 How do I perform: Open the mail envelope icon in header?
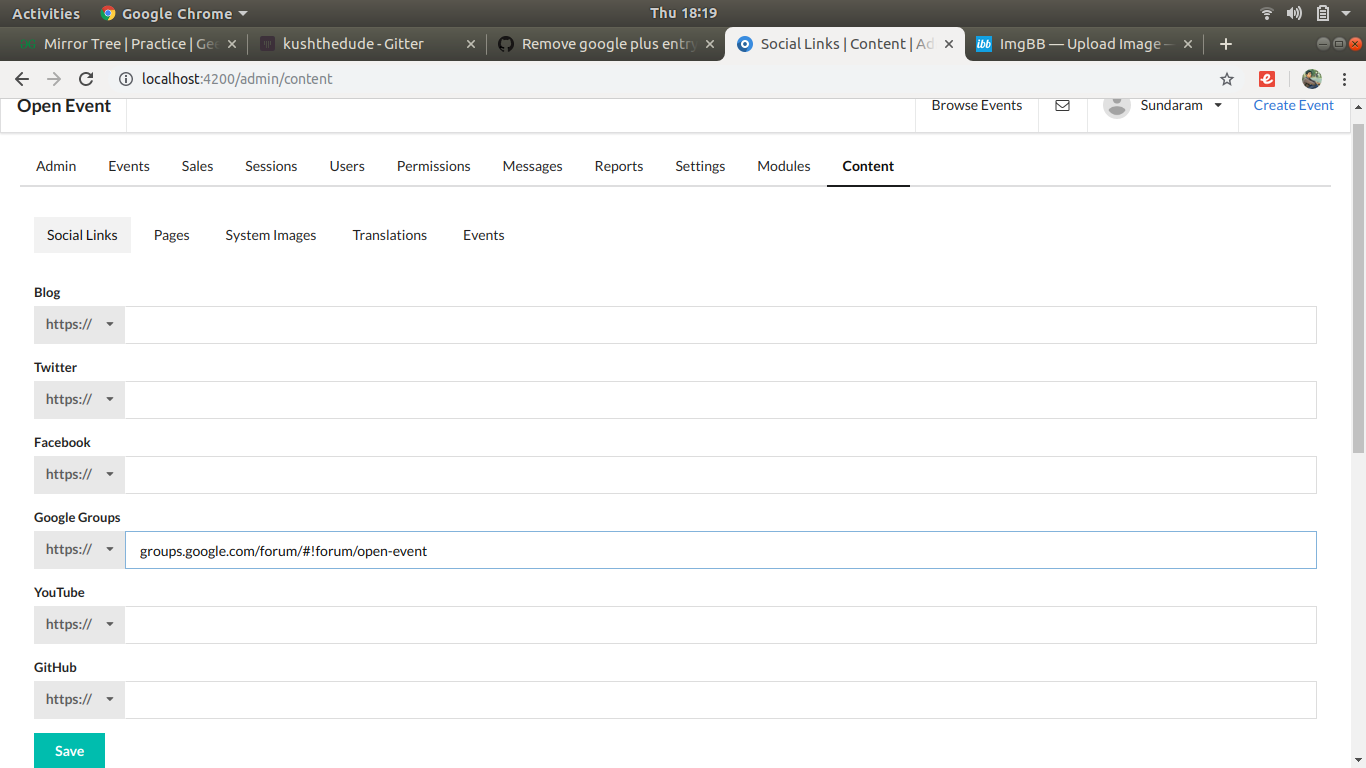[1063, 105]
